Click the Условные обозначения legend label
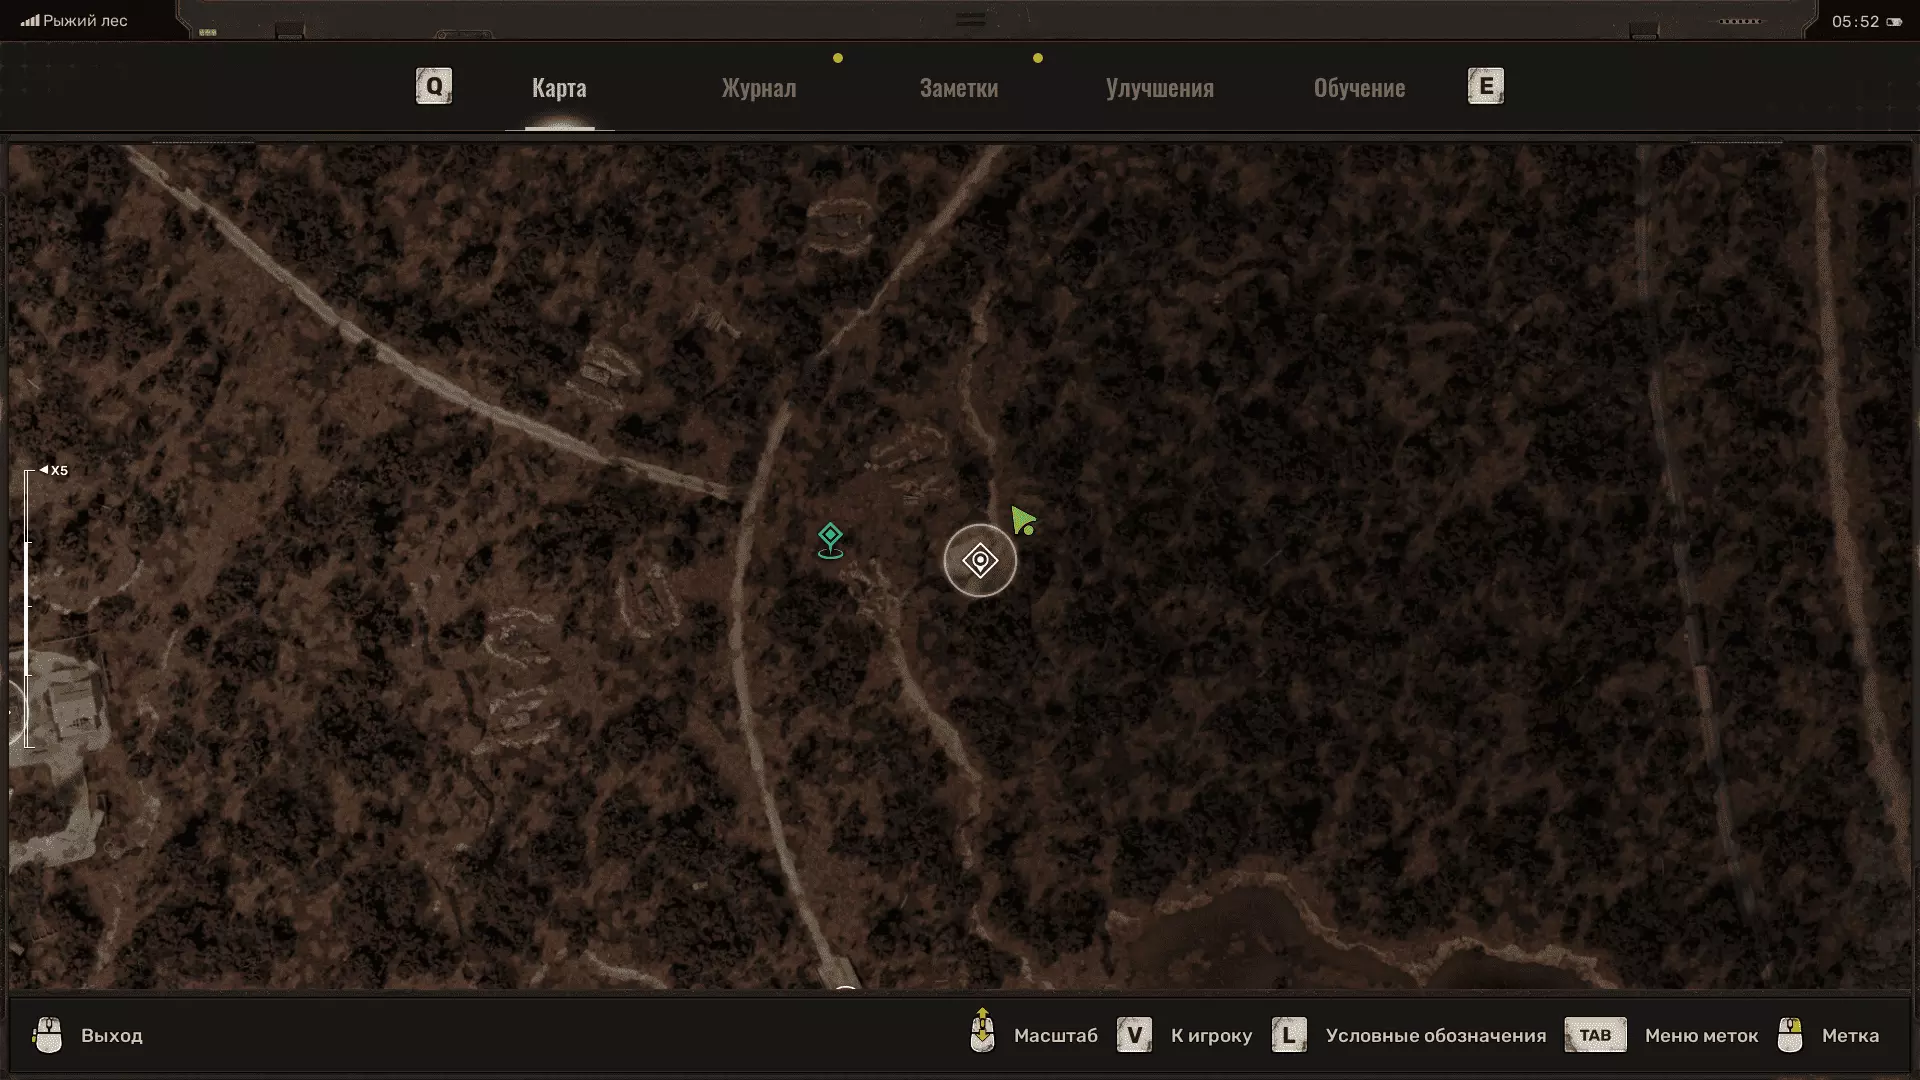Viewport: 1920px width, 1080px height. click(1435, 1036)
